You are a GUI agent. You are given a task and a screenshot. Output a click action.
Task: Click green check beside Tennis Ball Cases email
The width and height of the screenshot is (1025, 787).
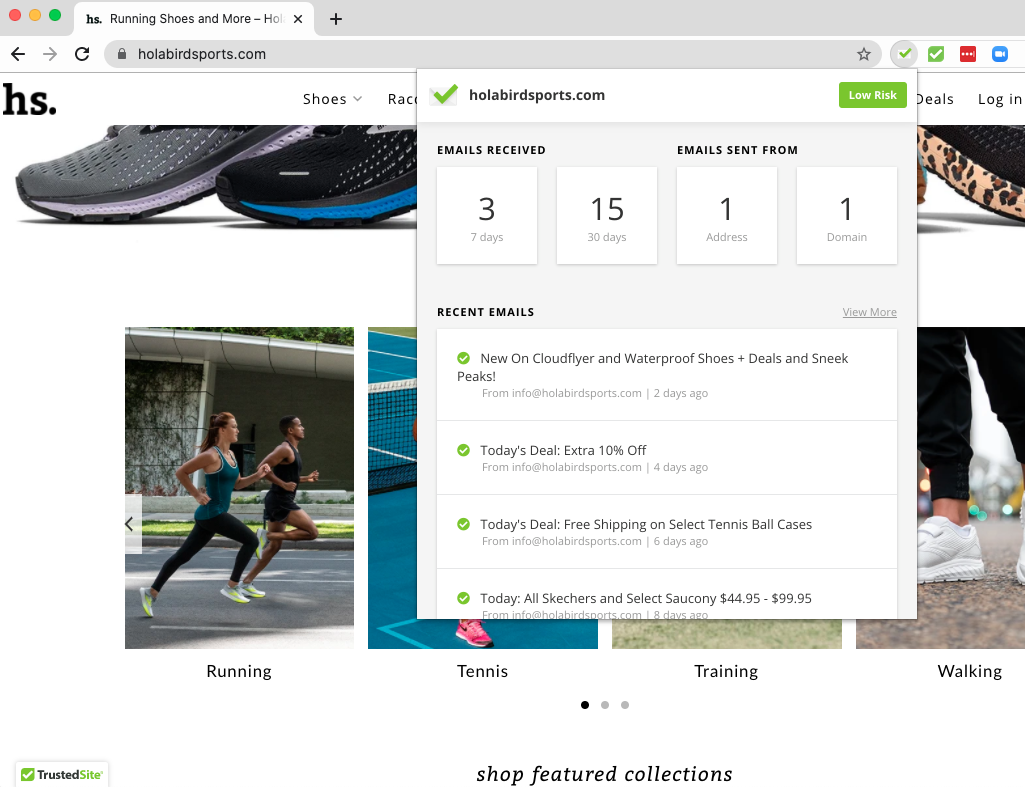[463, 524]
